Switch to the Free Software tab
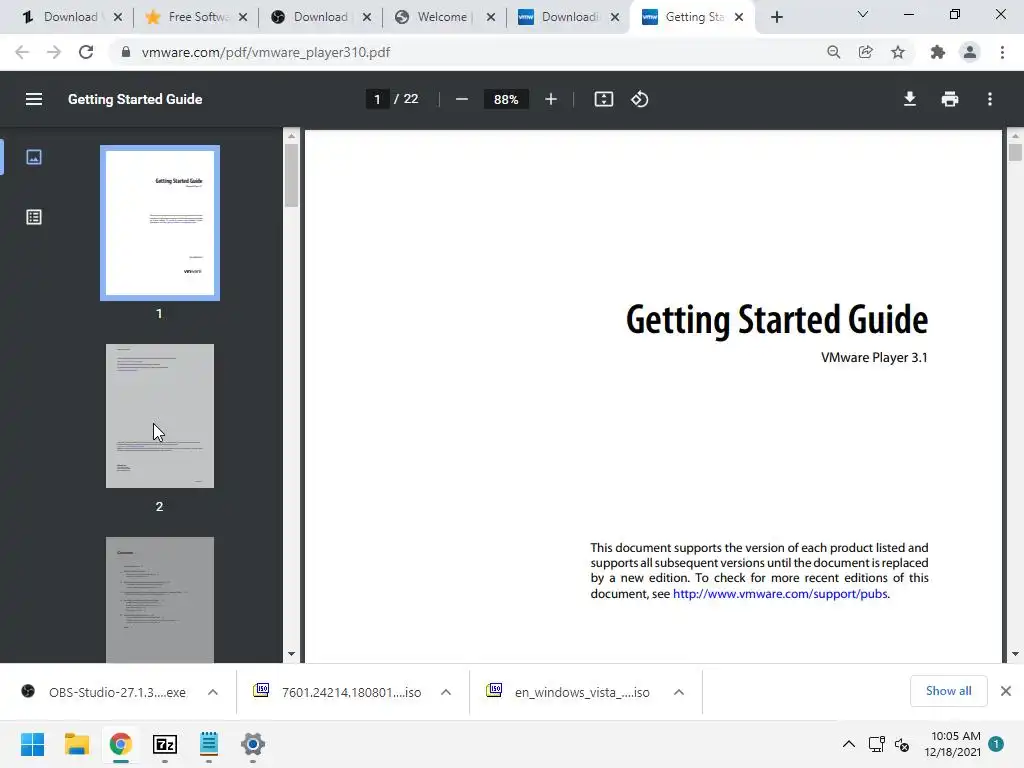Screen dimensions: 1024x768 [x=195, y=17]
